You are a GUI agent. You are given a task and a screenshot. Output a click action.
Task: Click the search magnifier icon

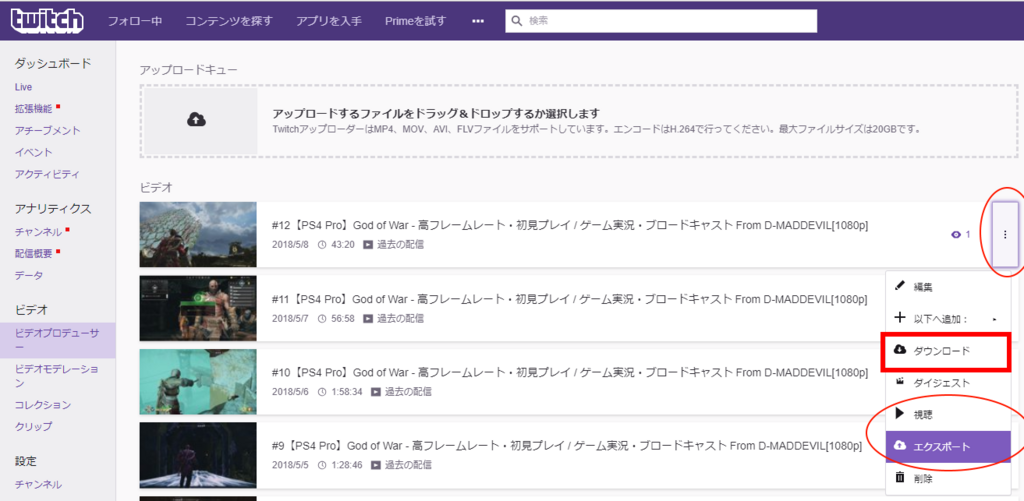pyautogui.click(x=517, y=21)
